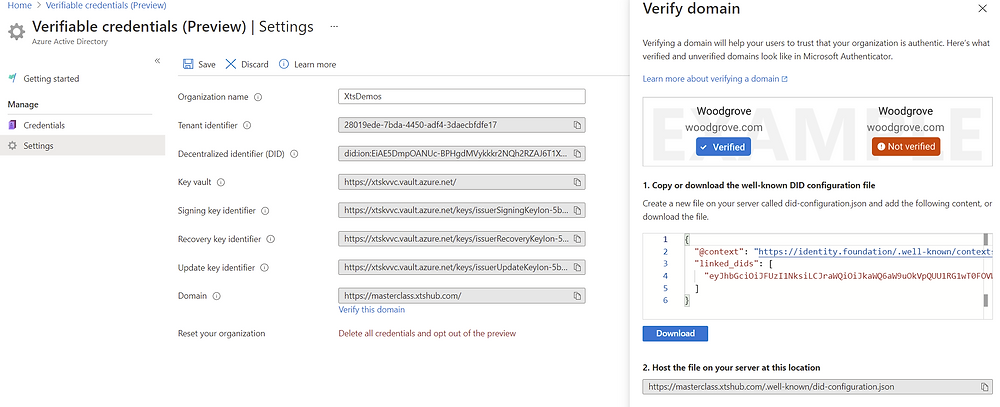This screenshot has width=1000, height=407.
Task: Click the Not verified example badge
Action: click(x=906, y=147)
